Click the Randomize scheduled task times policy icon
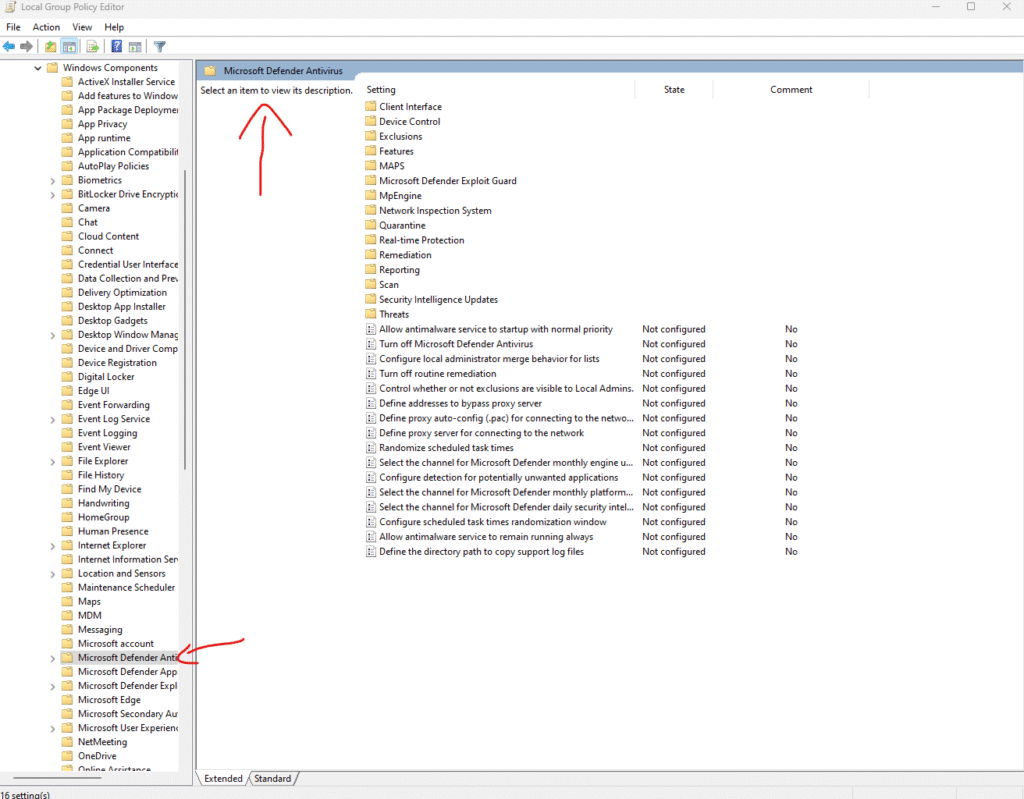Image resolution: width=1024 pixels, height=799 pixels. coord(371,448)
